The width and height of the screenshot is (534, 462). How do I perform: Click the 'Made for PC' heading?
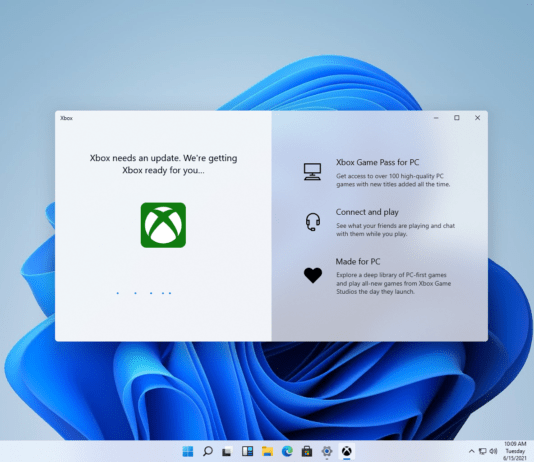(358, 261)
